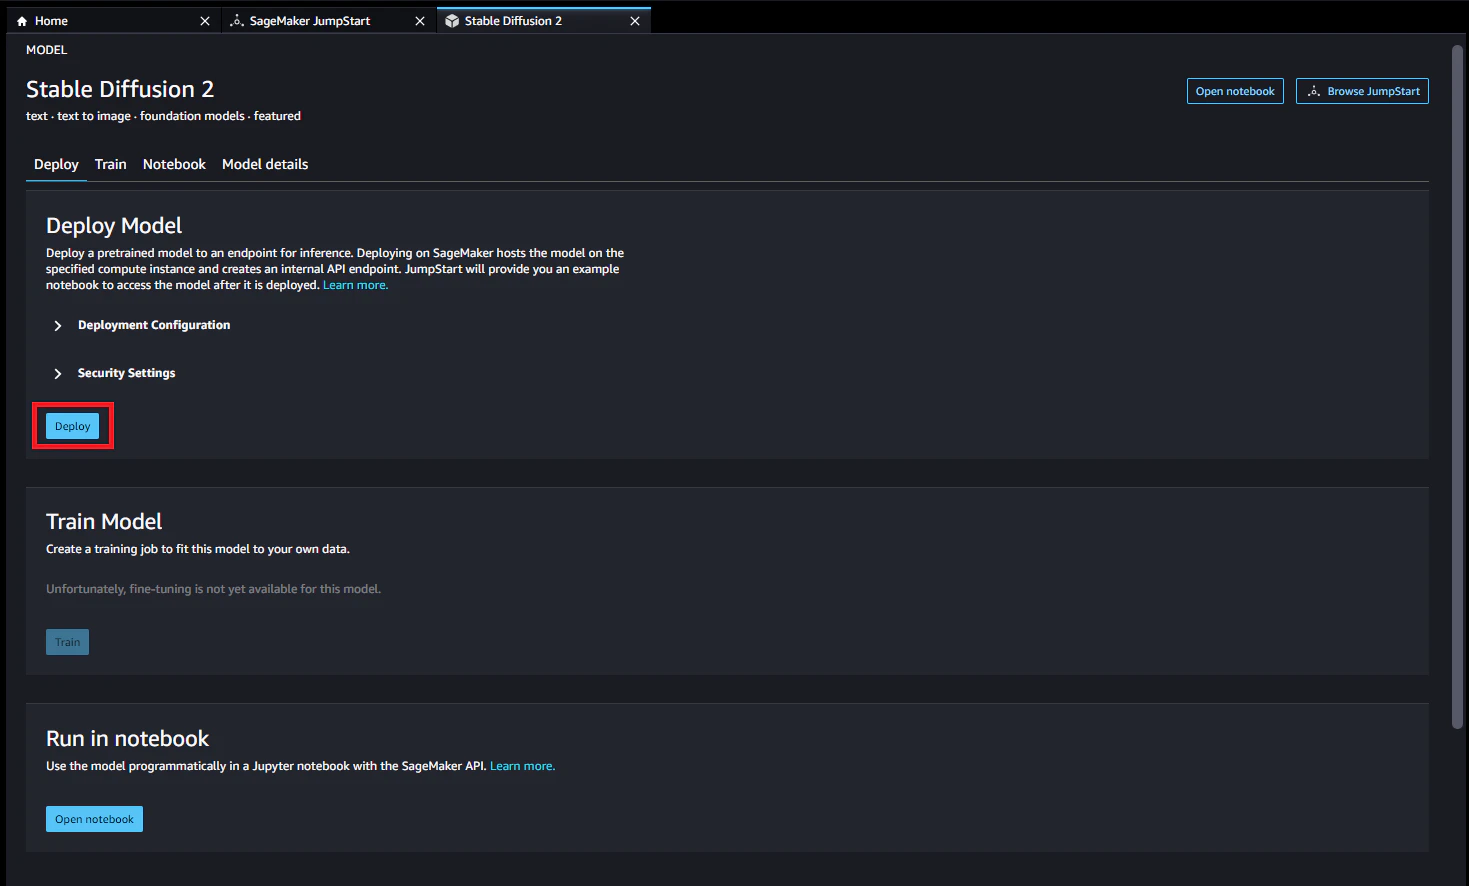The image size is (1469, 886).
Task: Close the Stable Diffusion 2 tab
Action: pos(635,21)
